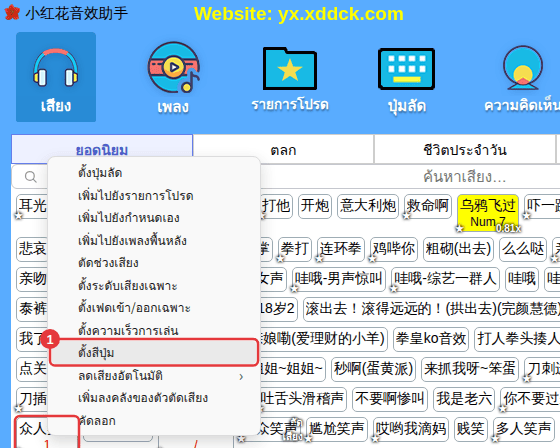Open the เสียง headphones section
Viewport: 560px width, 448px height.
tap(56, 77)
